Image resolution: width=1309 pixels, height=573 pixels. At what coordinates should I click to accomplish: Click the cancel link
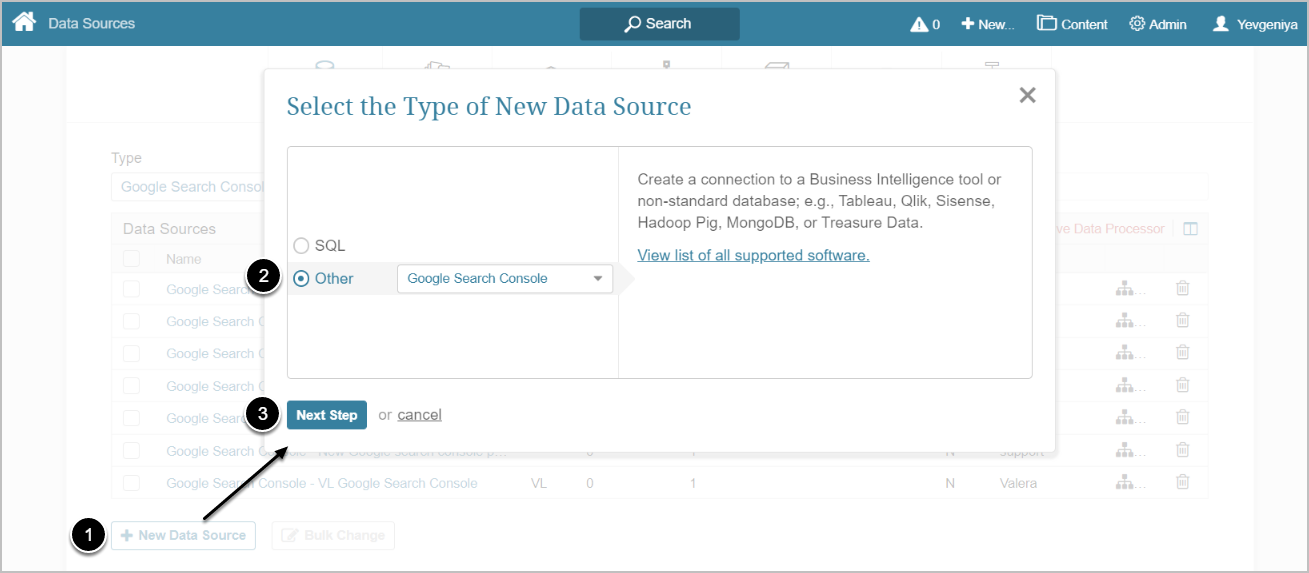coord(419,415)
